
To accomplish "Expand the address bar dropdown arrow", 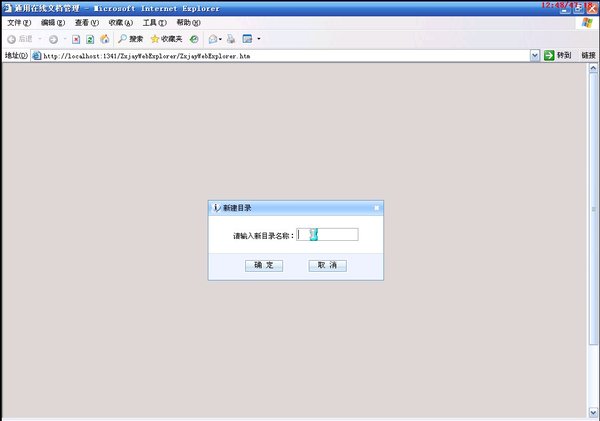I will coord(535,56).
